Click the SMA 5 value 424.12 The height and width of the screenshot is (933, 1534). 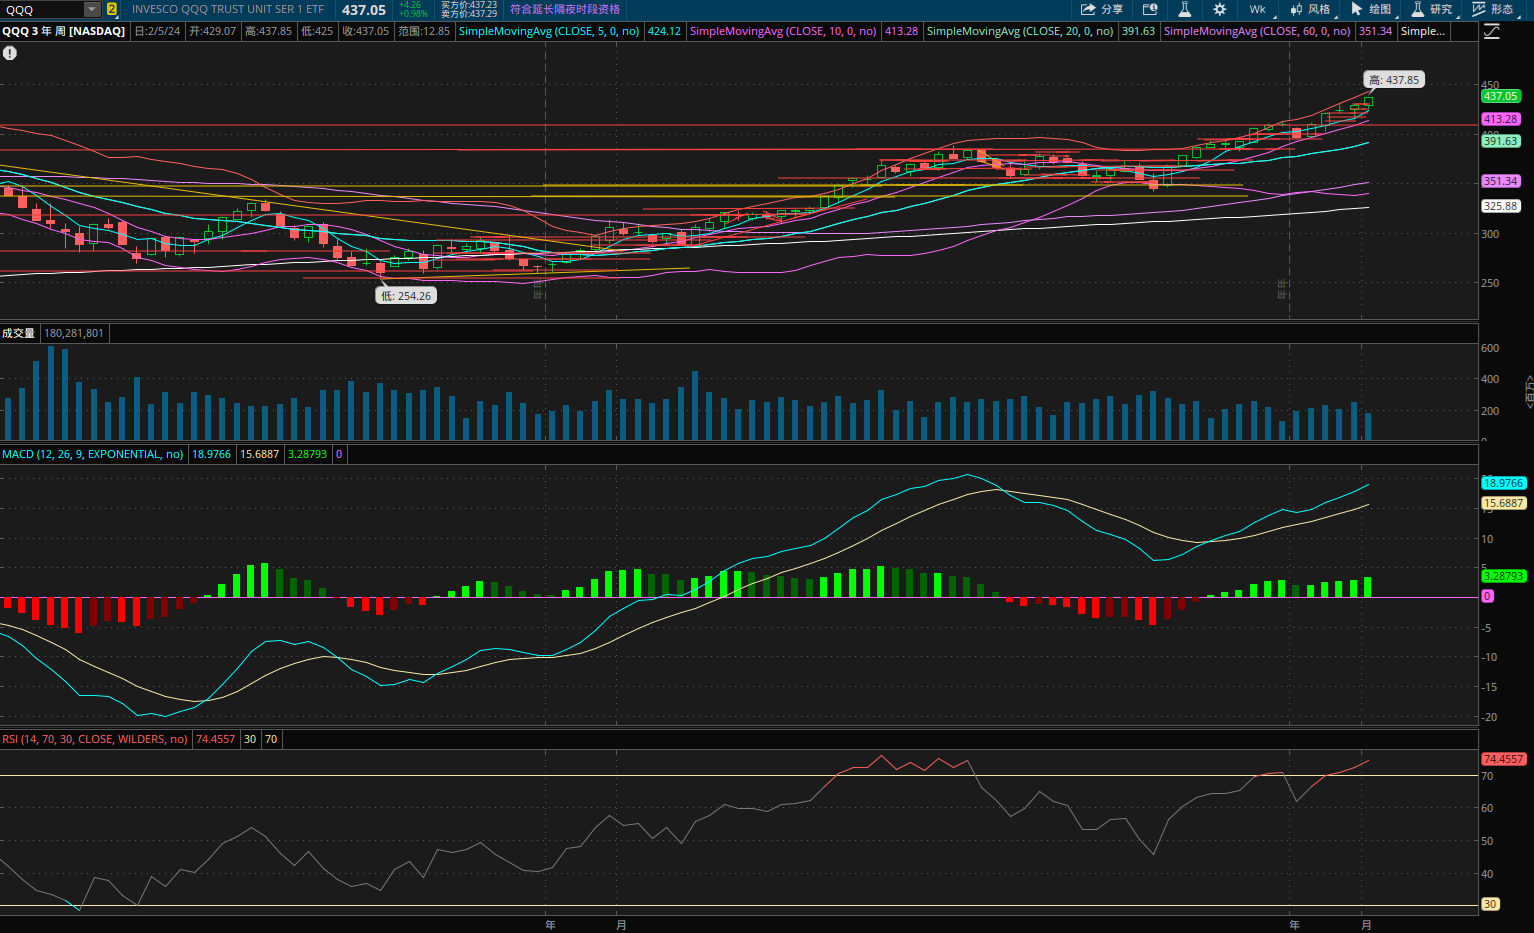tap(664, 31)
